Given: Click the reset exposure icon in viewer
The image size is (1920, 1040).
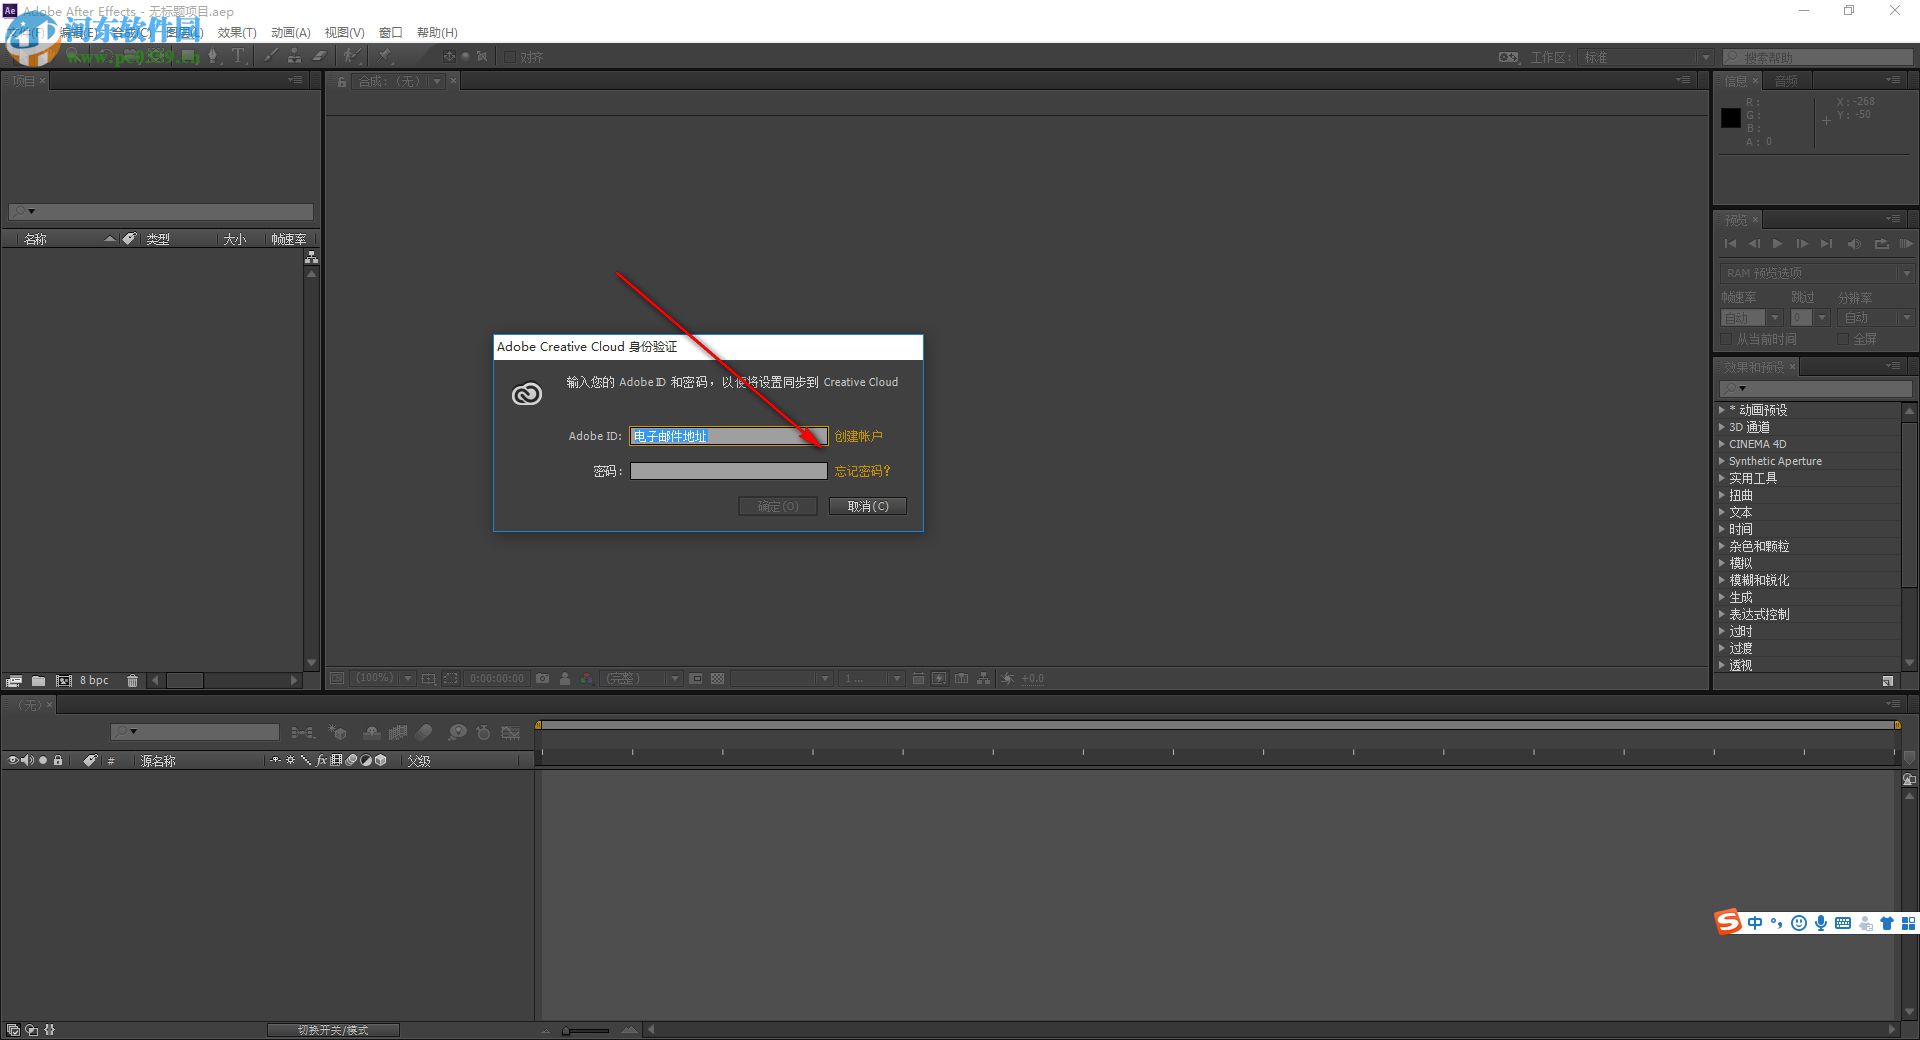Looking at the screenshot, I should coord(1007,678).
